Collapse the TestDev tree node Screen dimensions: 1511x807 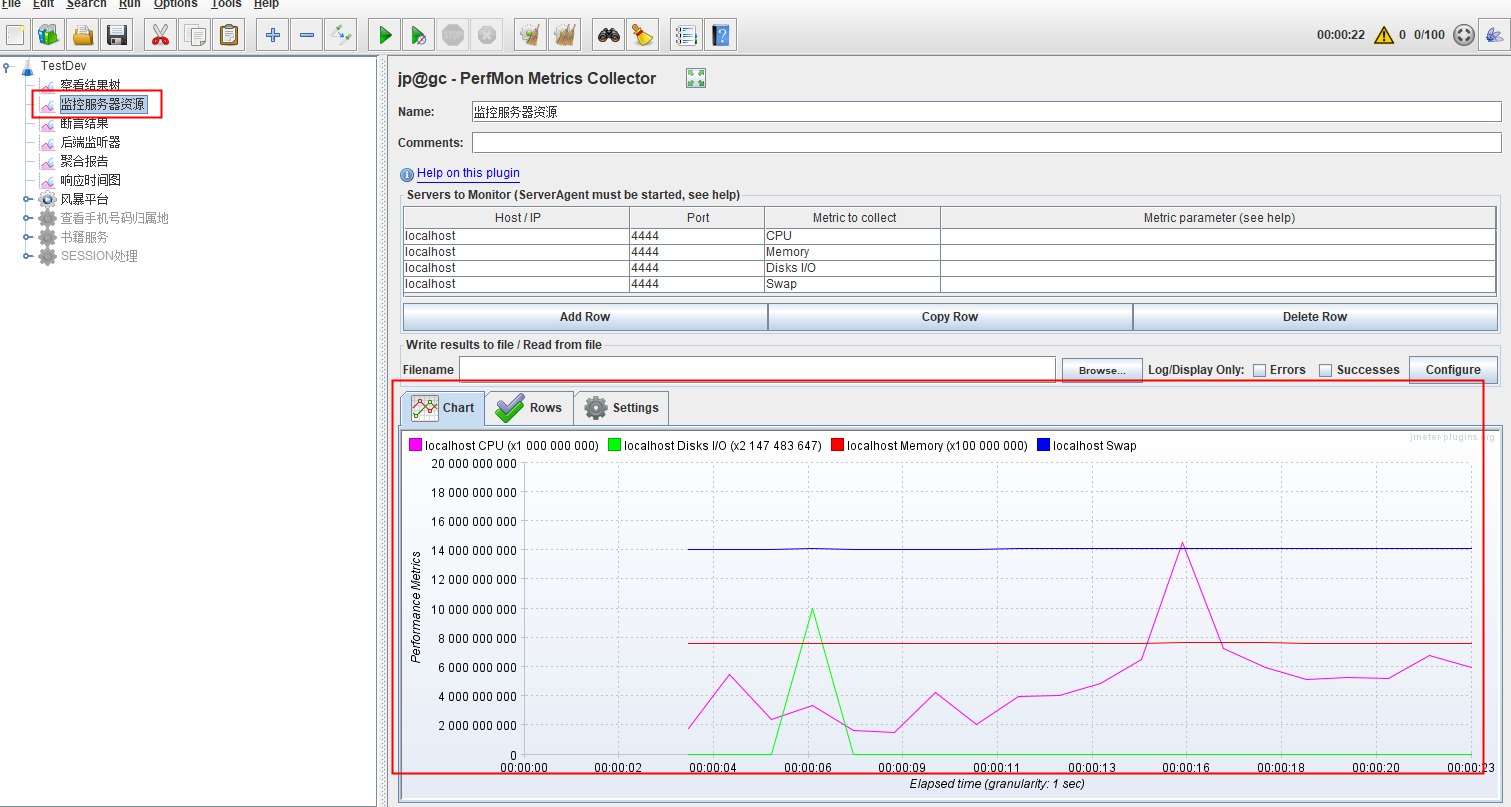pos(8,66)
